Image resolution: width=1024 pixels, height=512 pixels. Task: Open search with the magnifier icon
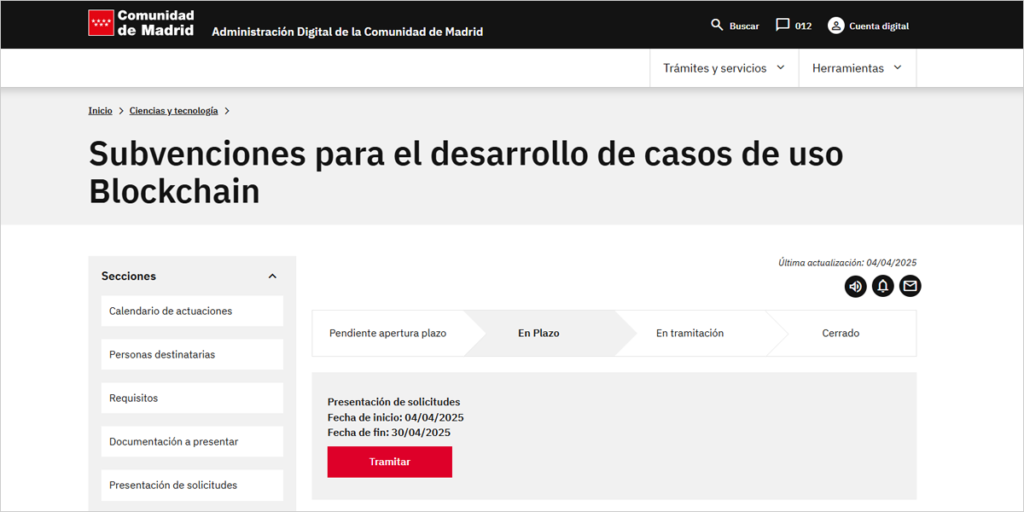coord(717,25)
